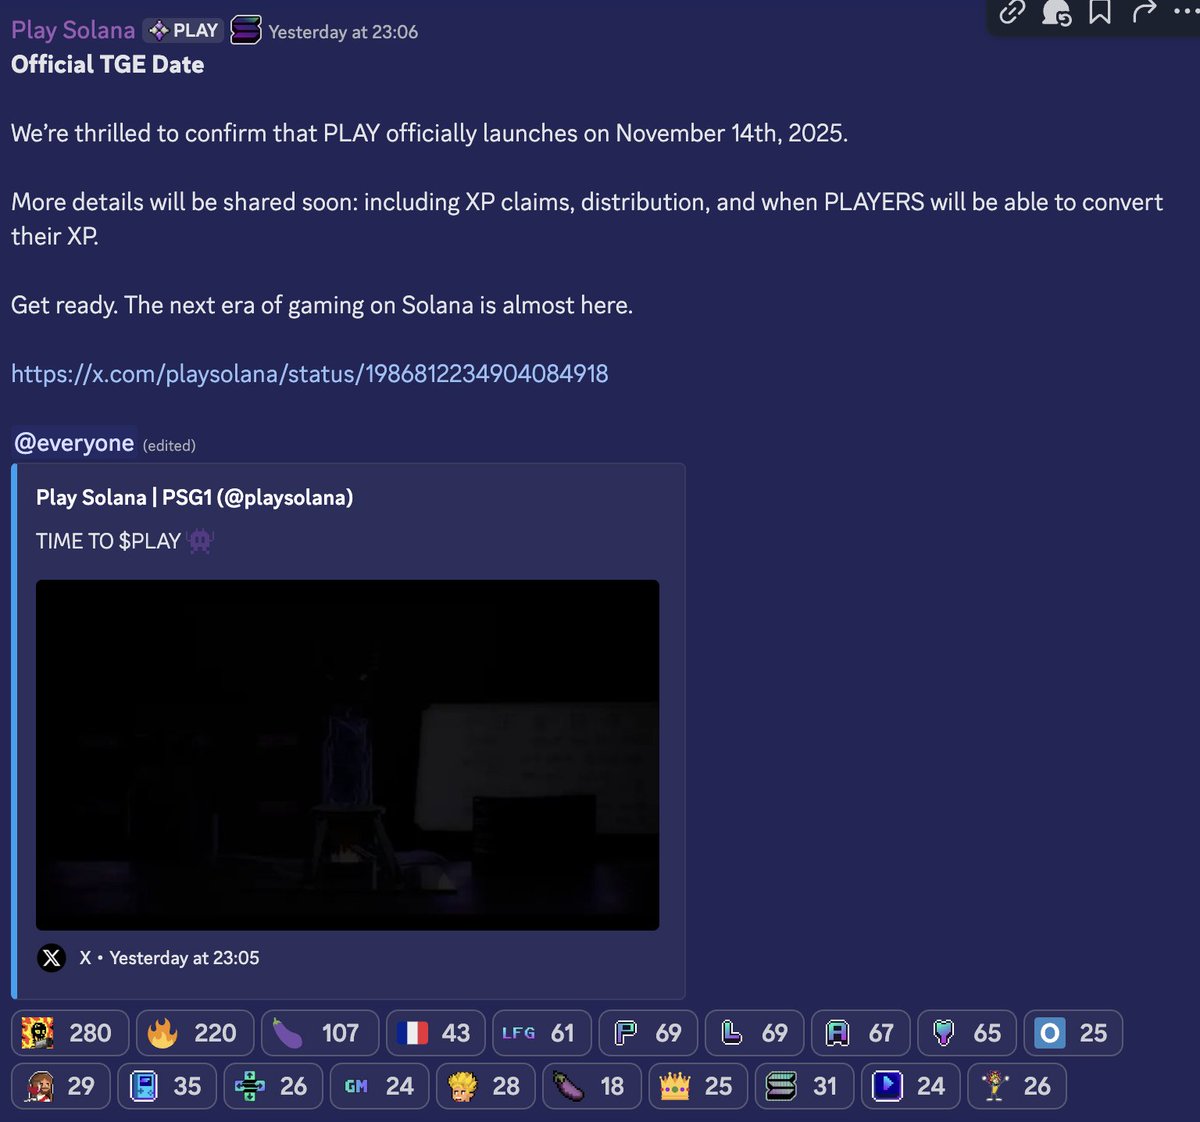Toggle the eggplant reaction with 107
Image resolution: width=1200 pixels, height=1122 pixels.
pyautogui.click(x=320, y=1033)
